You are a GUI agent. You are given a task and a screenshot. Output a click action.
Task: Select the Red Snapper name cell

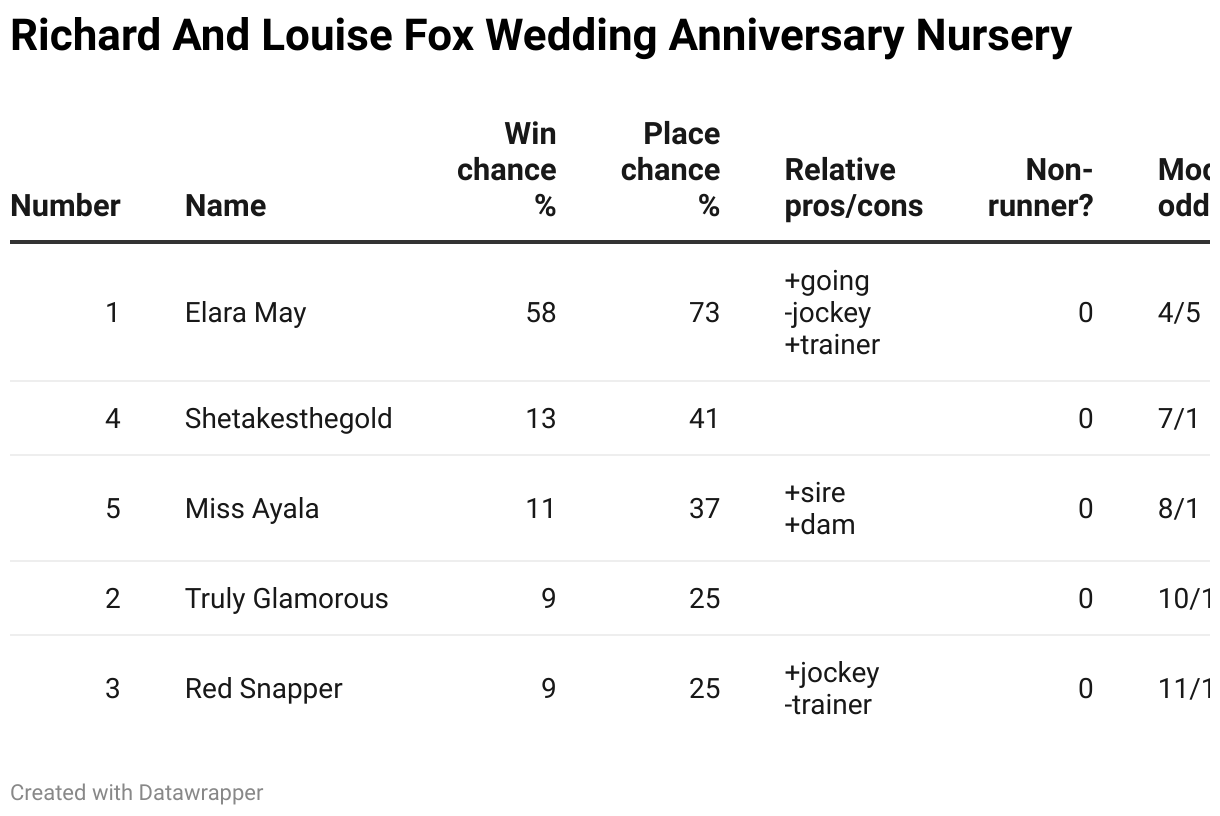click(x=264, y=688)
